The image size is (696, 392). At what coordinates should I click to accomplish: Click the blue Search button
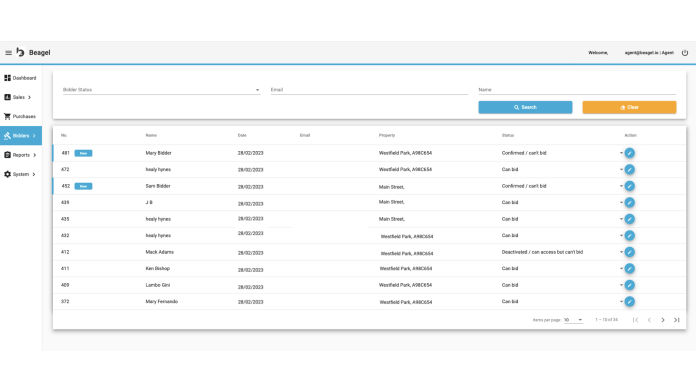[x=525, y=107]
